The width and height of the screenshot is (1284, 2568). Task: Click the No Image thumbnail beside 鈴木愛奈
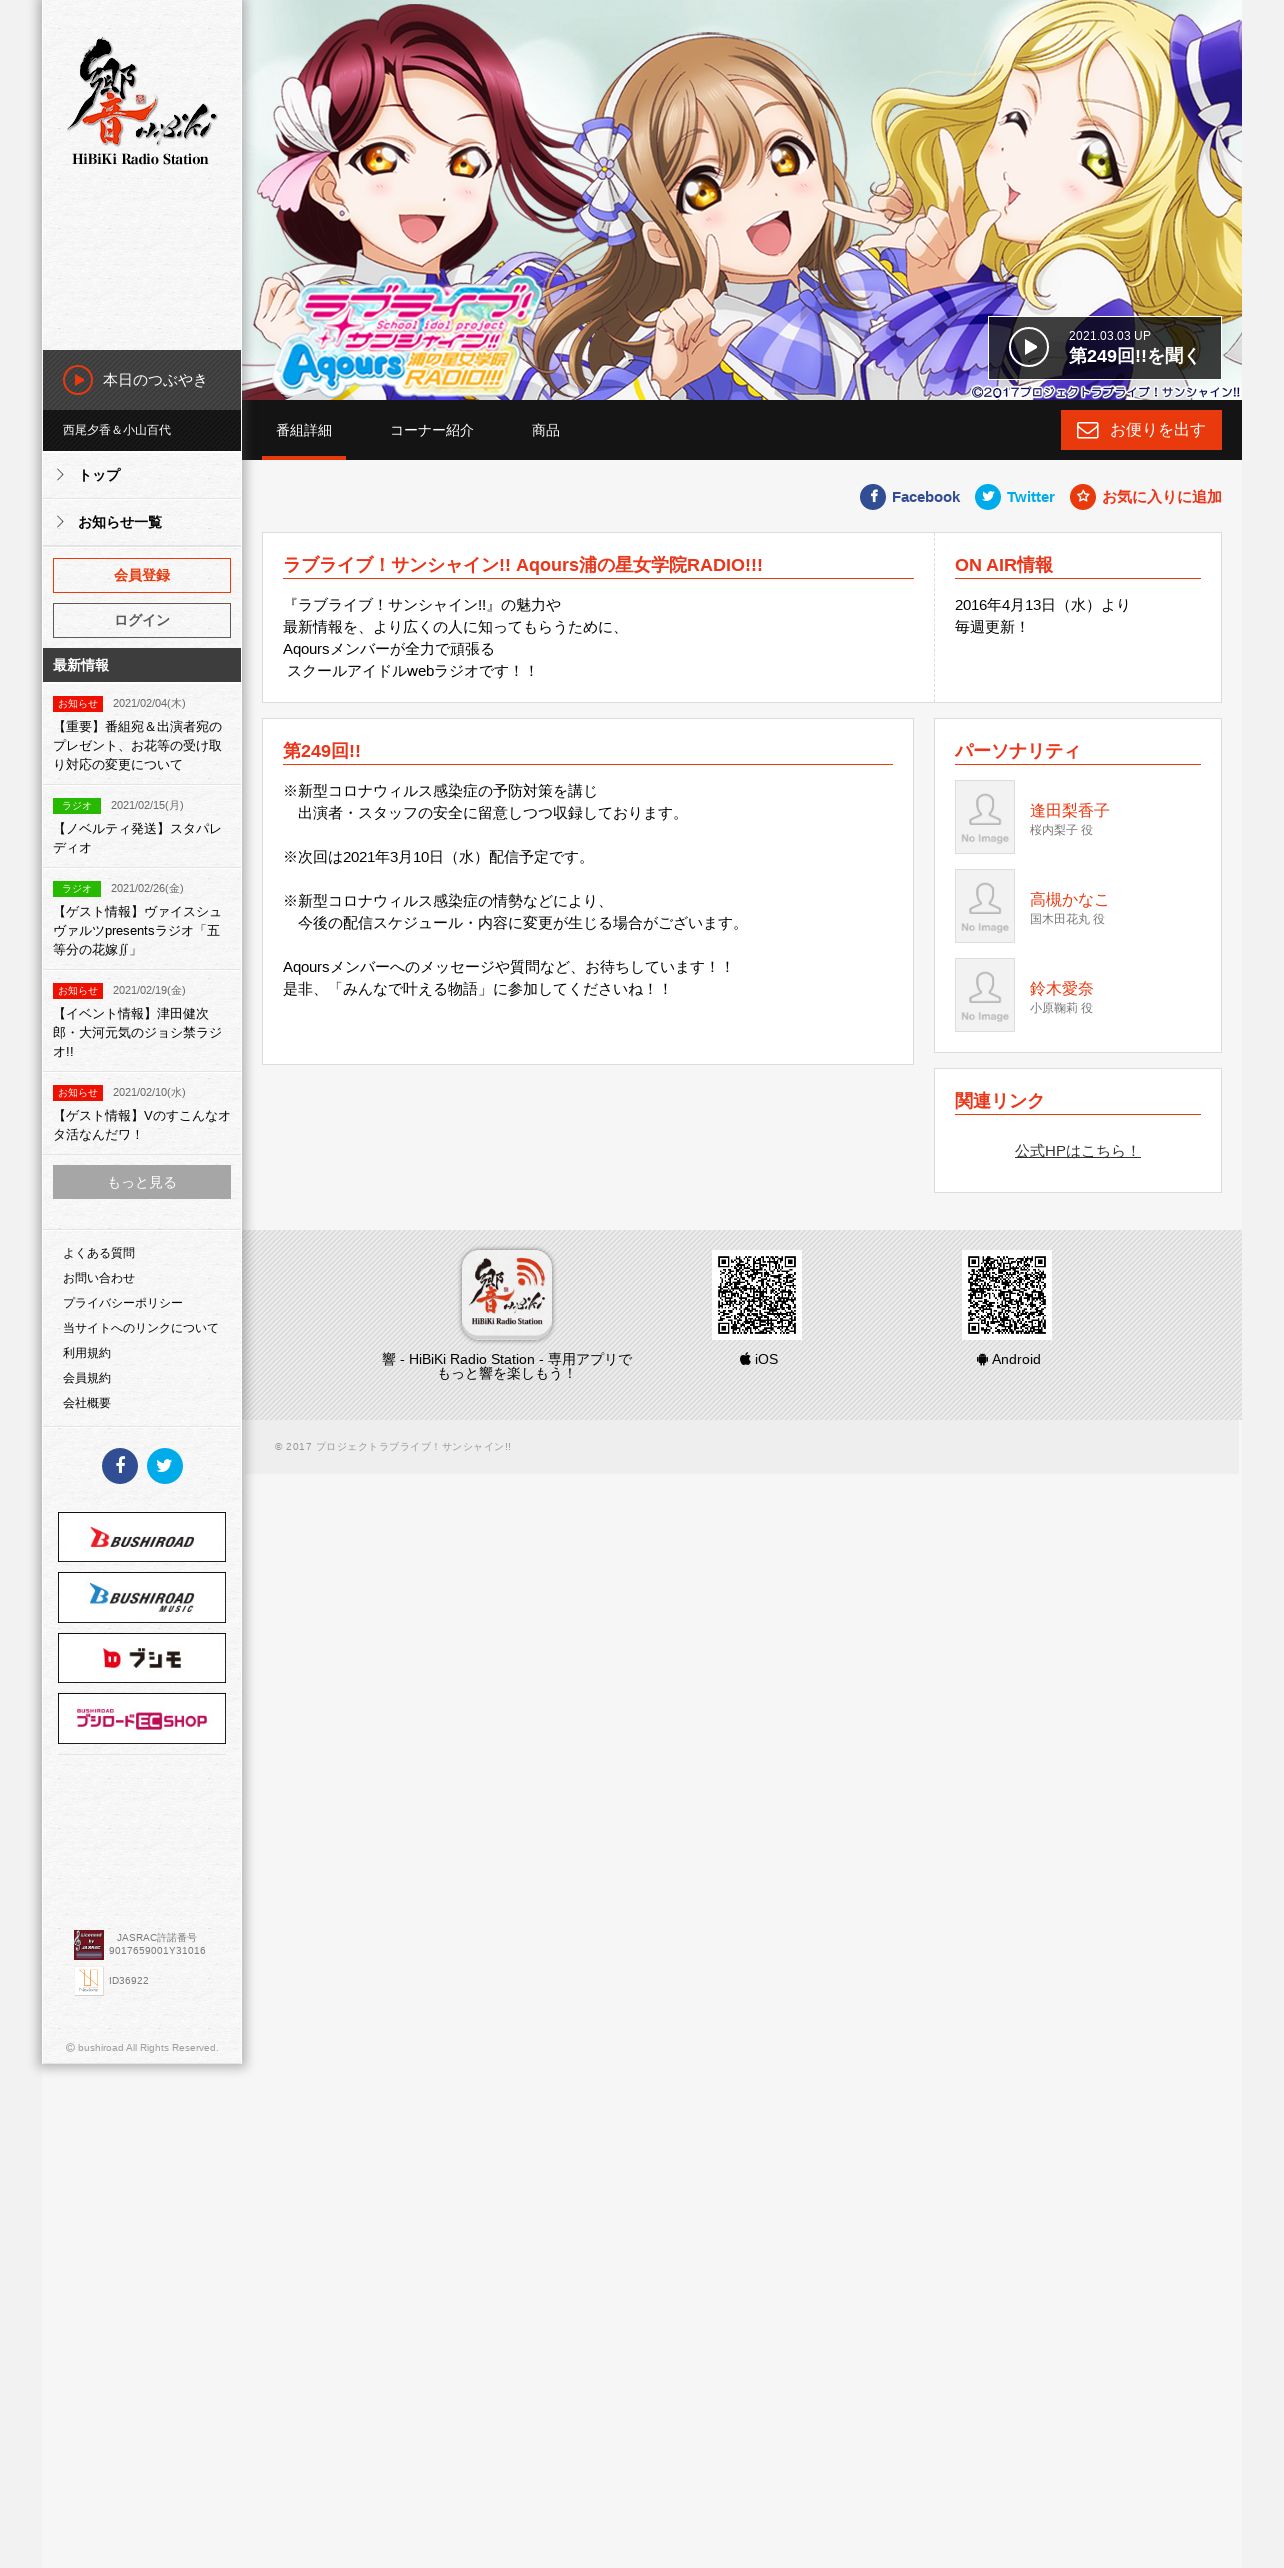coord(985,995)
